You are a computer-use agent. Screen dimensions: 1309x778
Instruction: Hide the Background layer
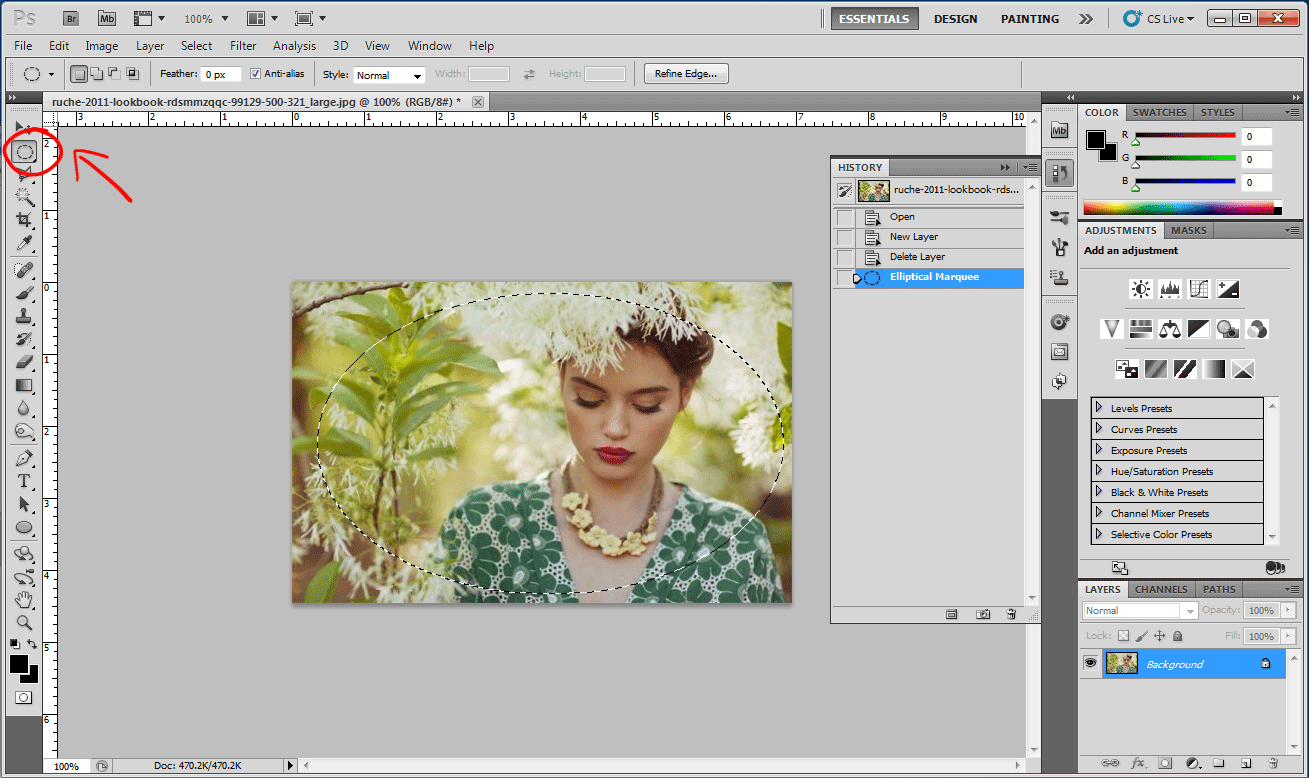coord(1091,663)
